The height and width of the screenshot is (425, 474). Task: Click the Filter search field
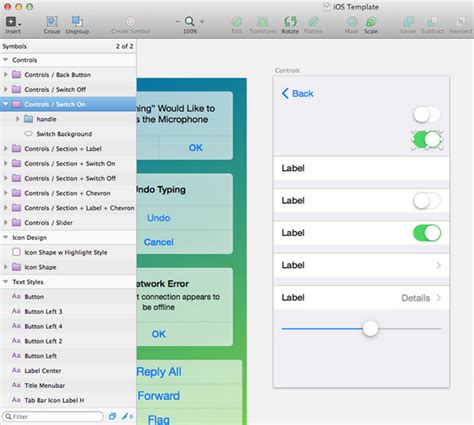pos(53,417)
